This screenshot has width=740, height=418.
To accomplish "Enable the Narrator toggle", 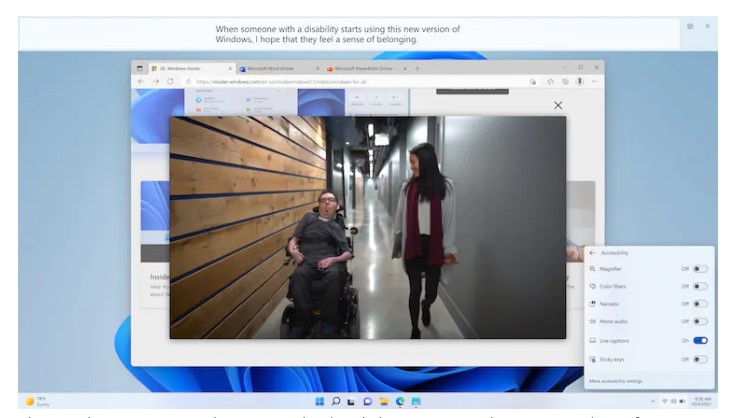I will tap(700, 304).
